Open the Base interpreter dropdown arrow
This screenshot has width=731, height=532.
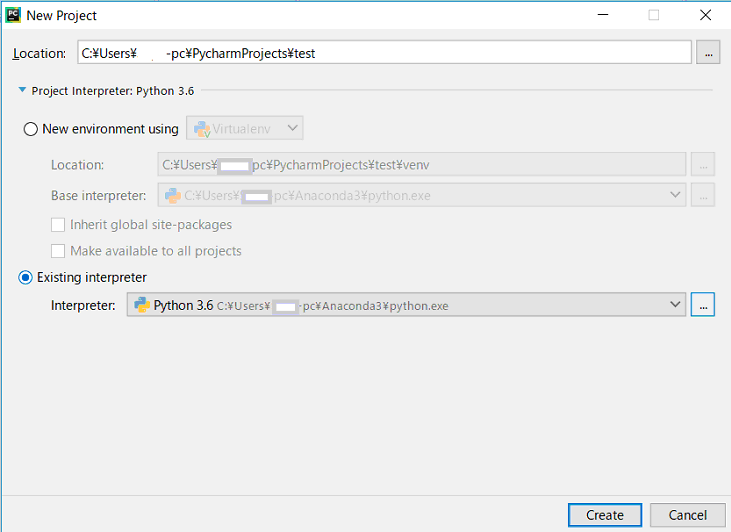point(675,195)
